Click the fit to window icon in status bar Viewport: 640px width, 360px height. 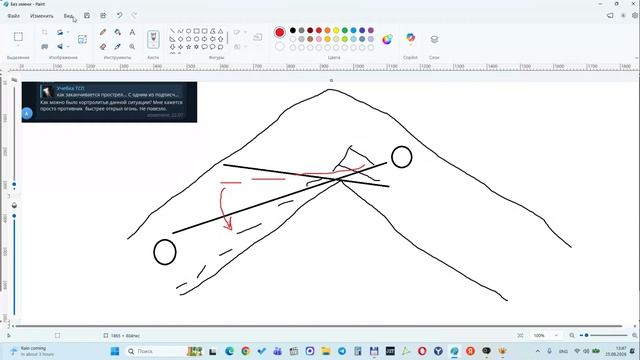tap(520, 335)
